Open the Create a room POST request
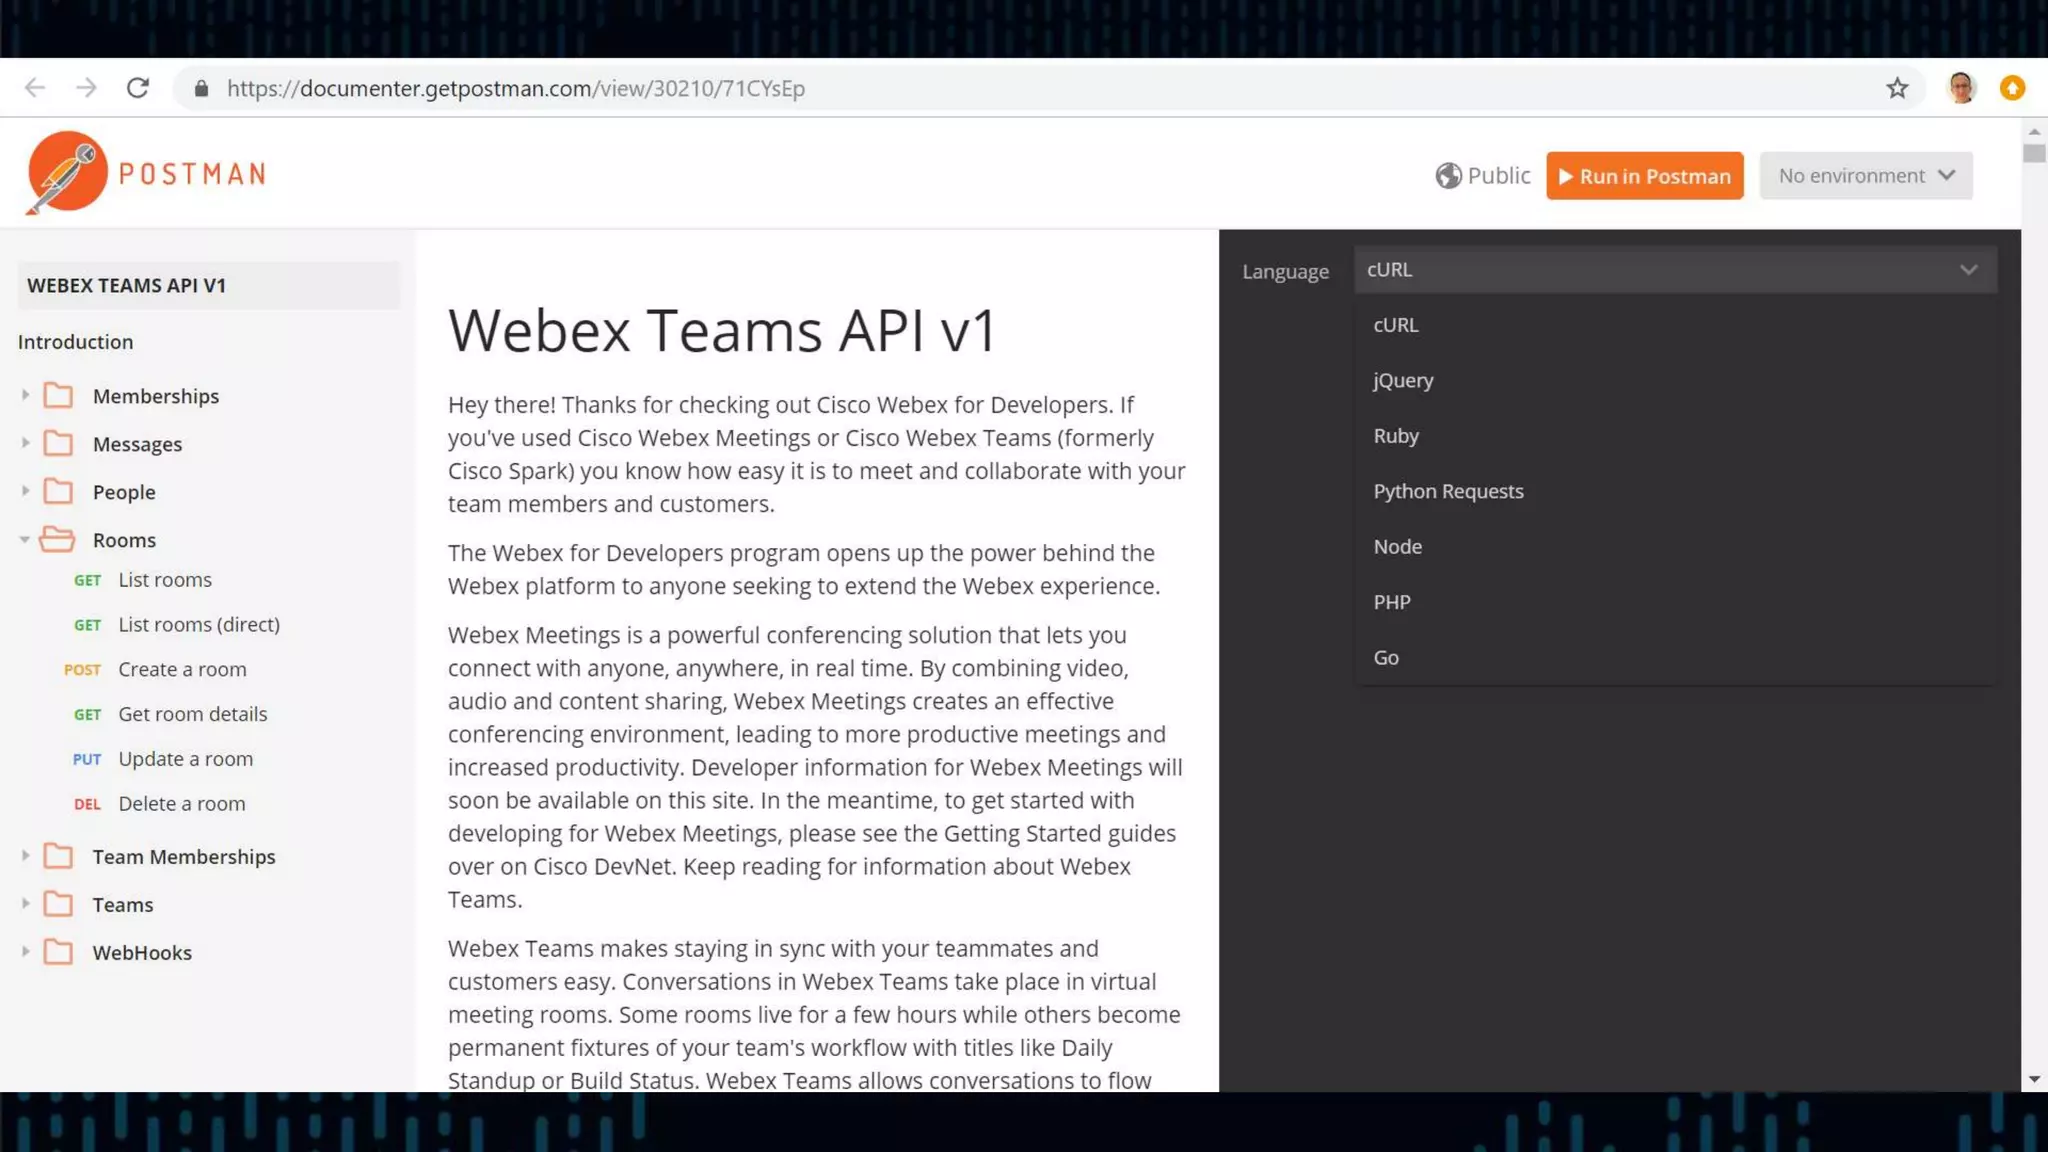Viewport: 2048px width, 1152px height. coord(182,669)
